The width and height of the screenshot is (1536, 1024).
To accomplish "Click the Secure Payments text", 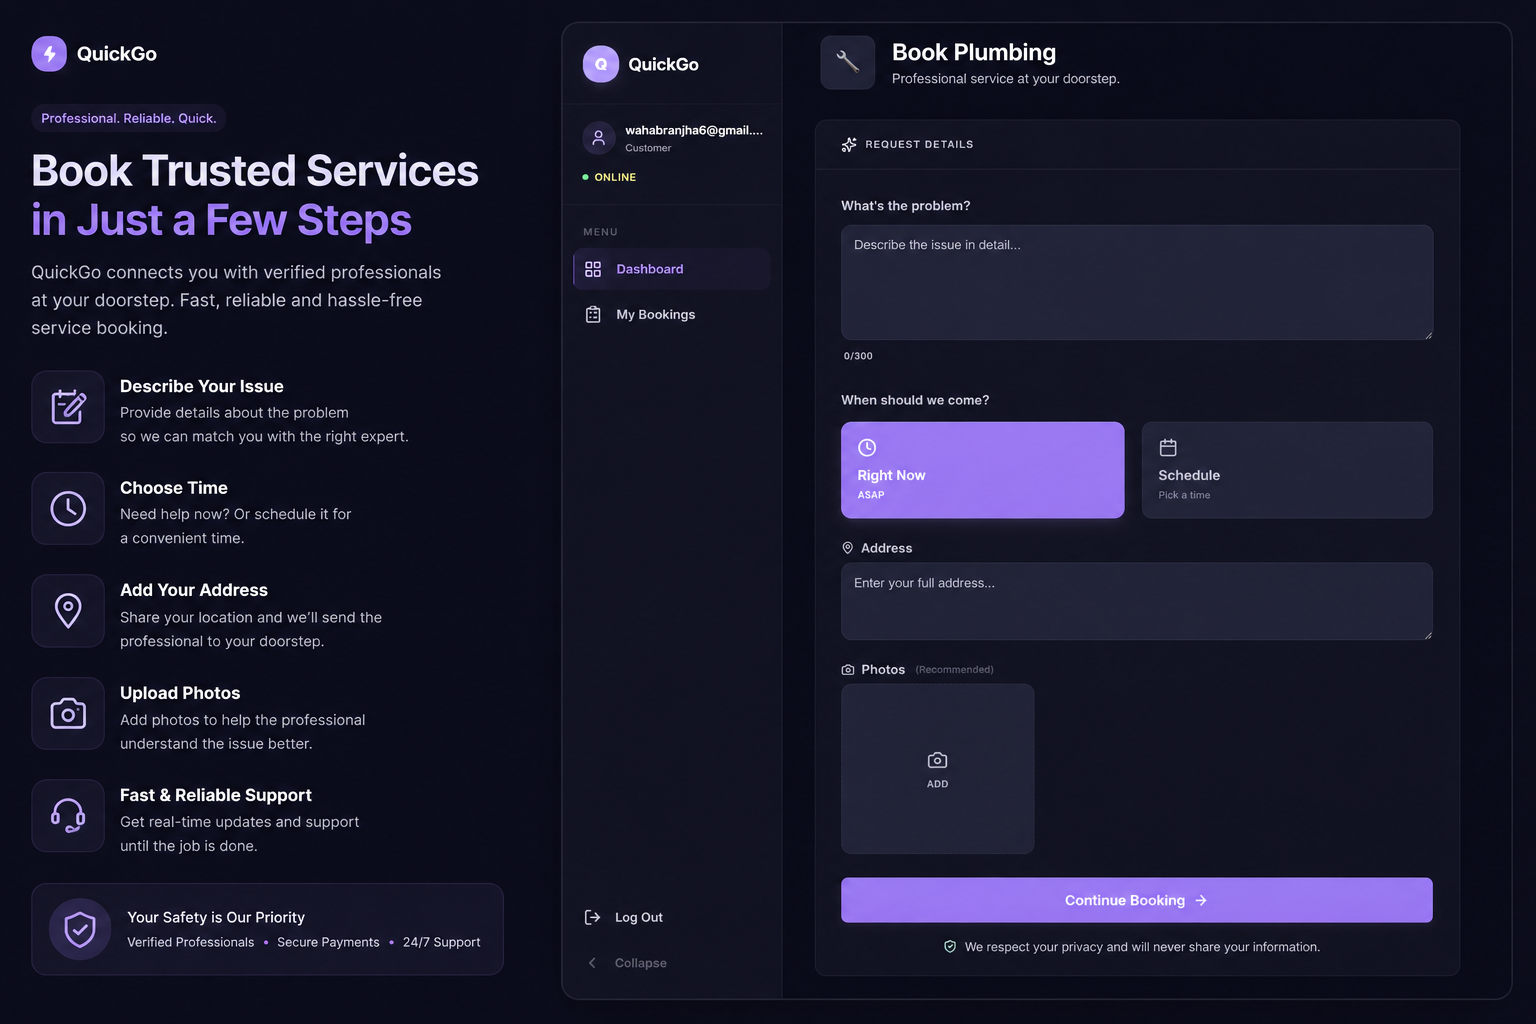I will [328, 942].
